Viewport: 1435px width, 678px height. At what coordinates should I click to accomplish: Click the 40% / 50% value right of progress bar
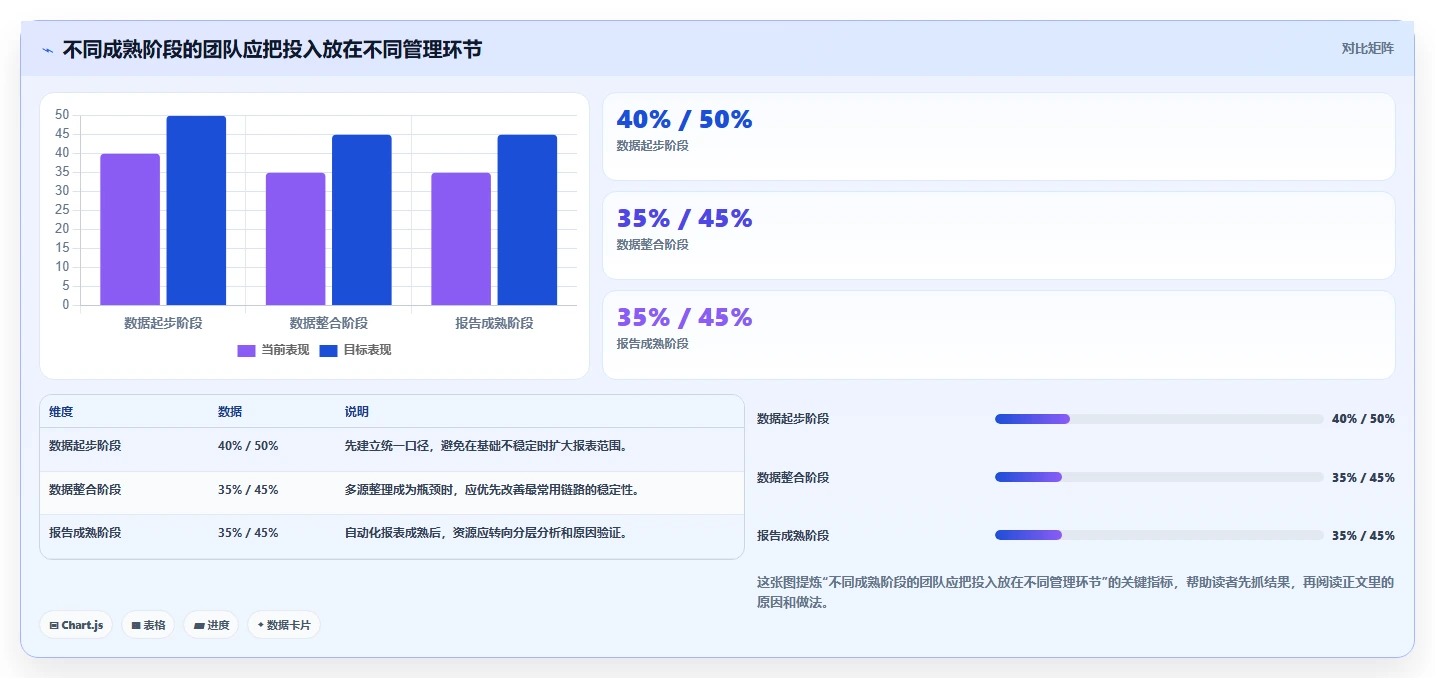coord(1363,419)
